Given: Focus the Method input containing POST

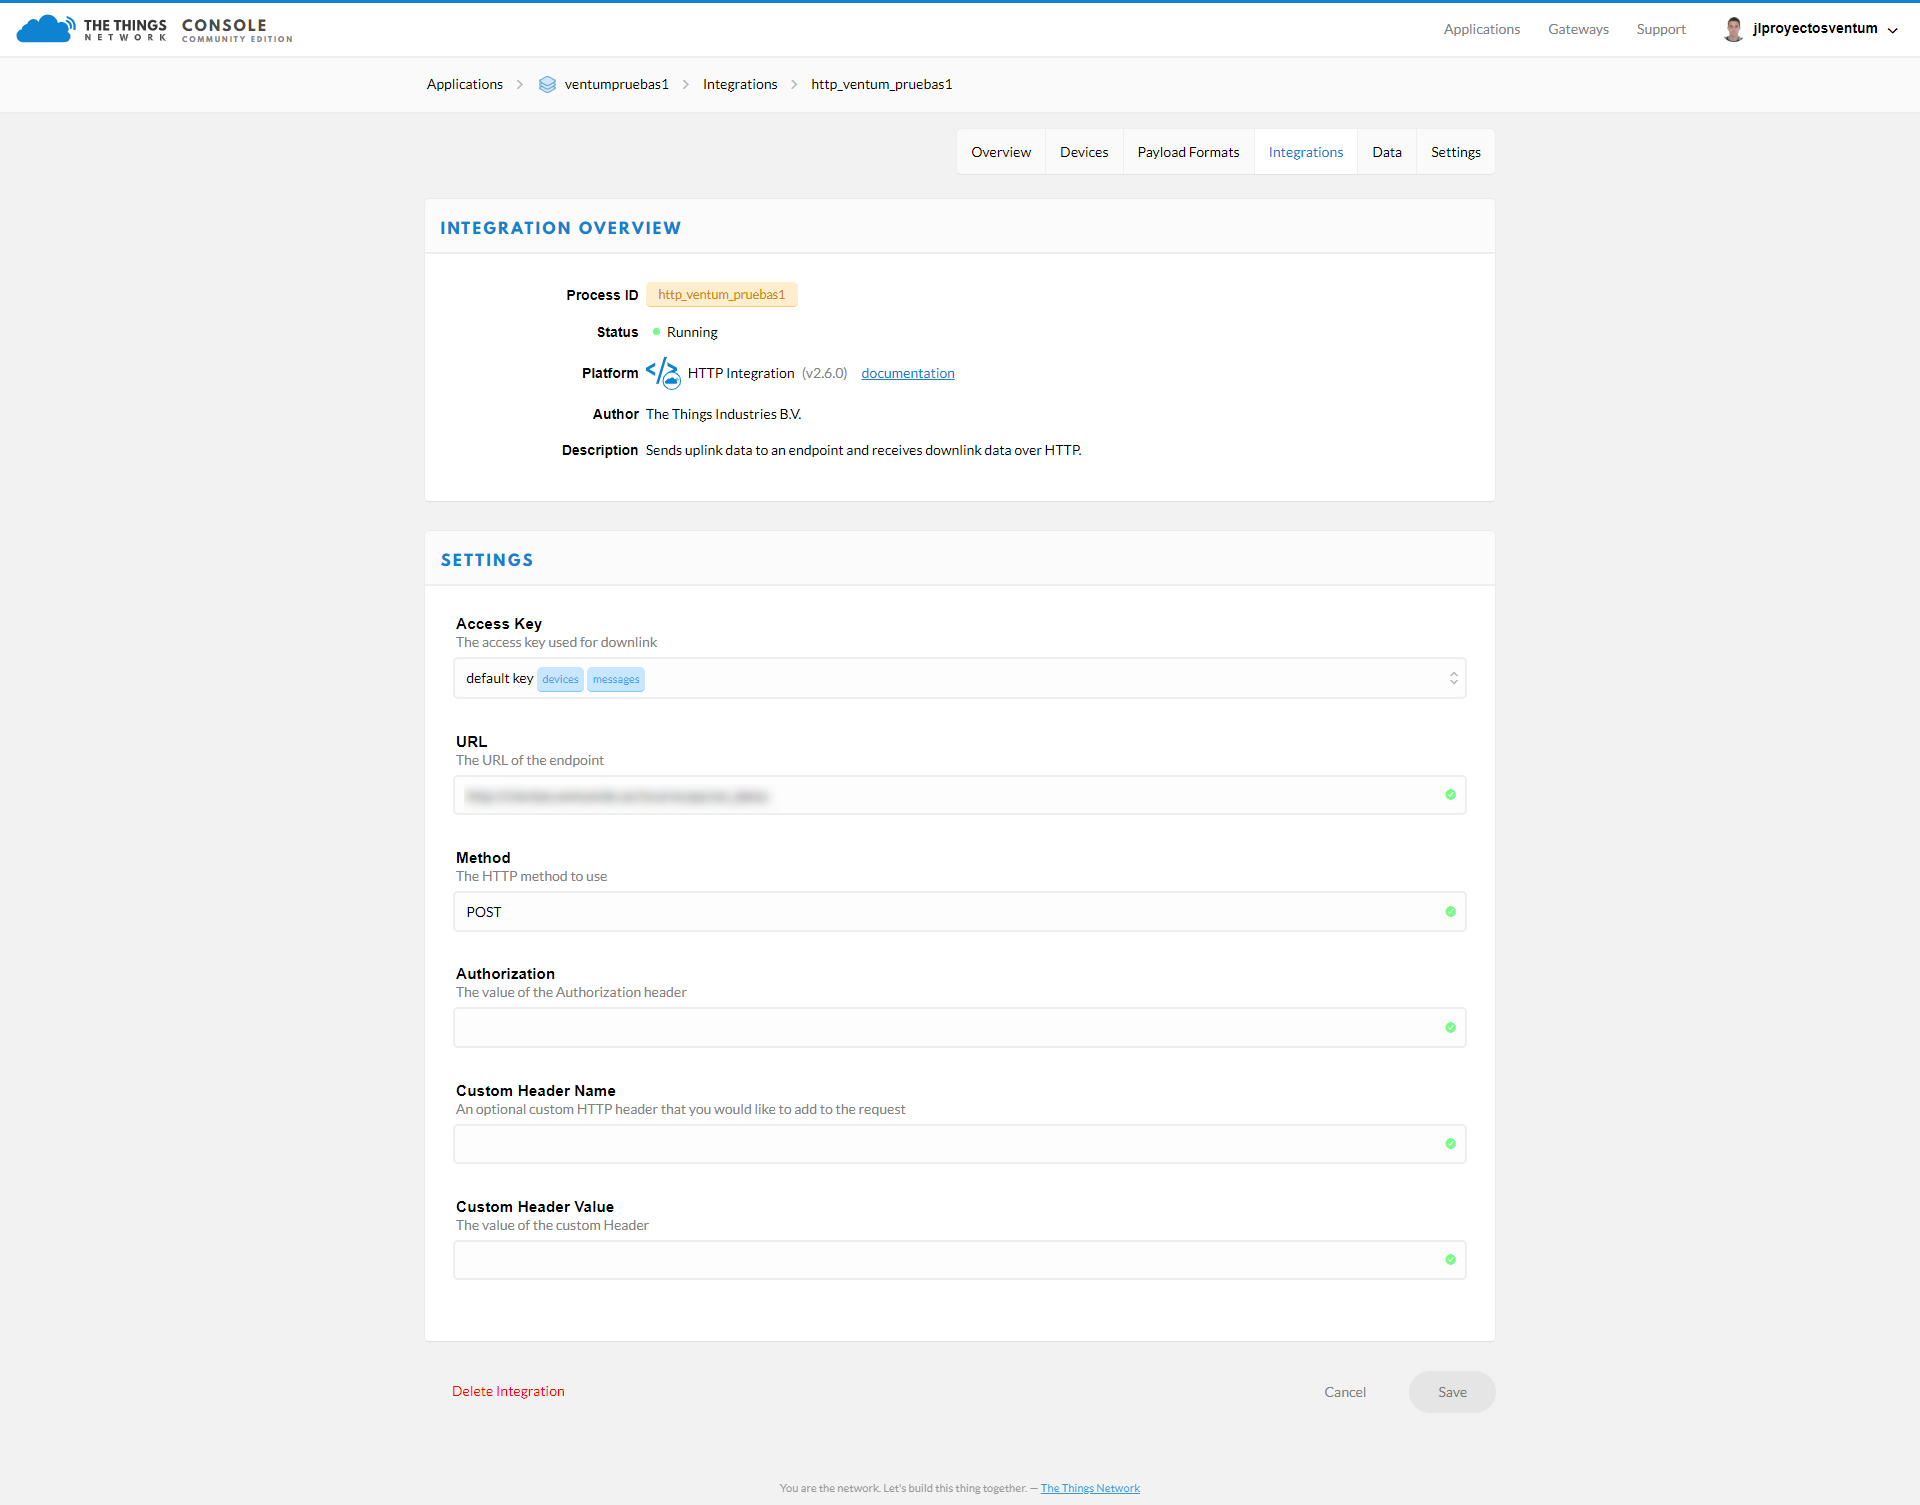Looking at the screenshot, I should (x=959, y=912).
